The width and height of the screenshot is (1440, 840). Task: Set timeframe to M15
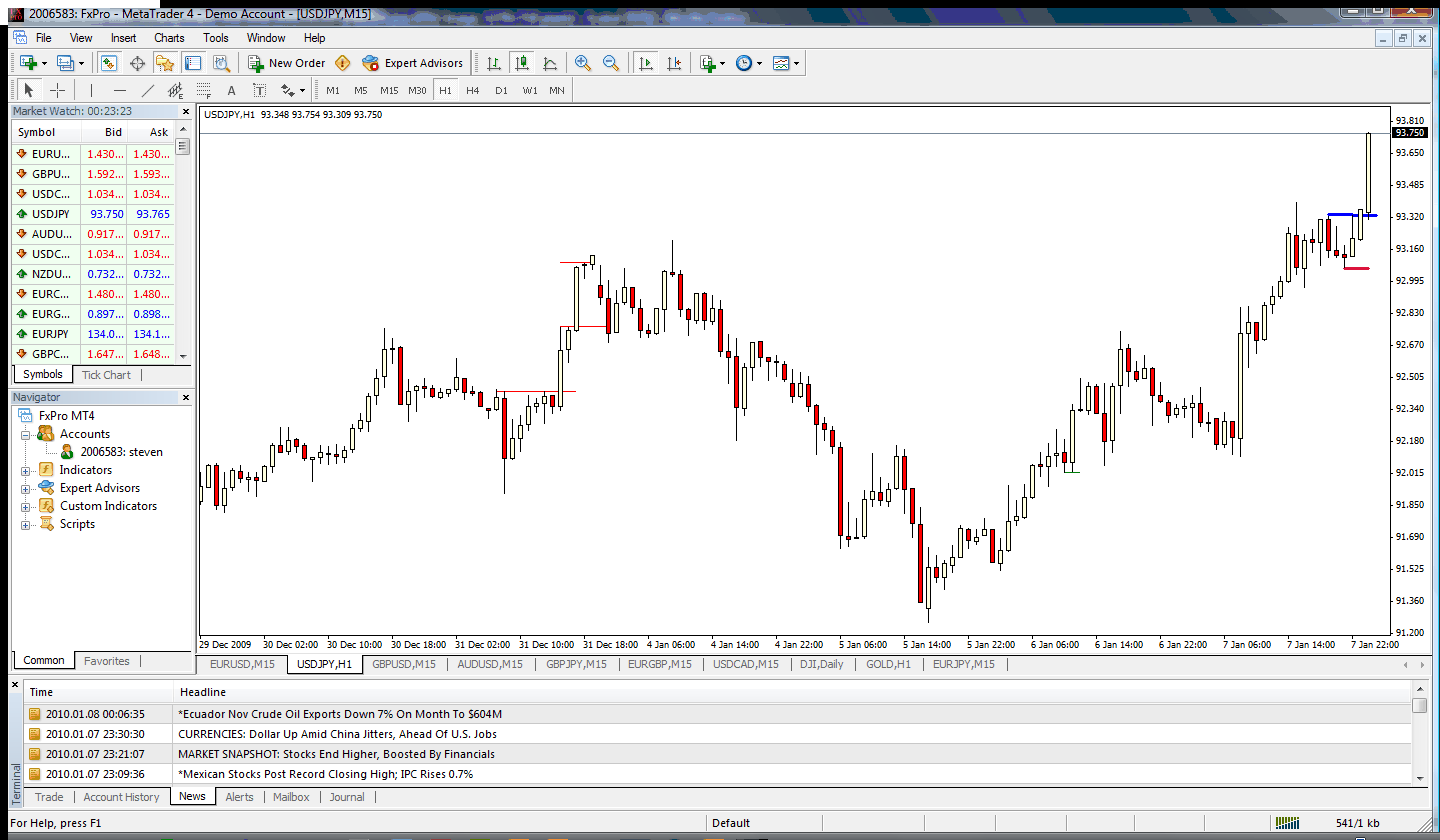coord(389,90)
